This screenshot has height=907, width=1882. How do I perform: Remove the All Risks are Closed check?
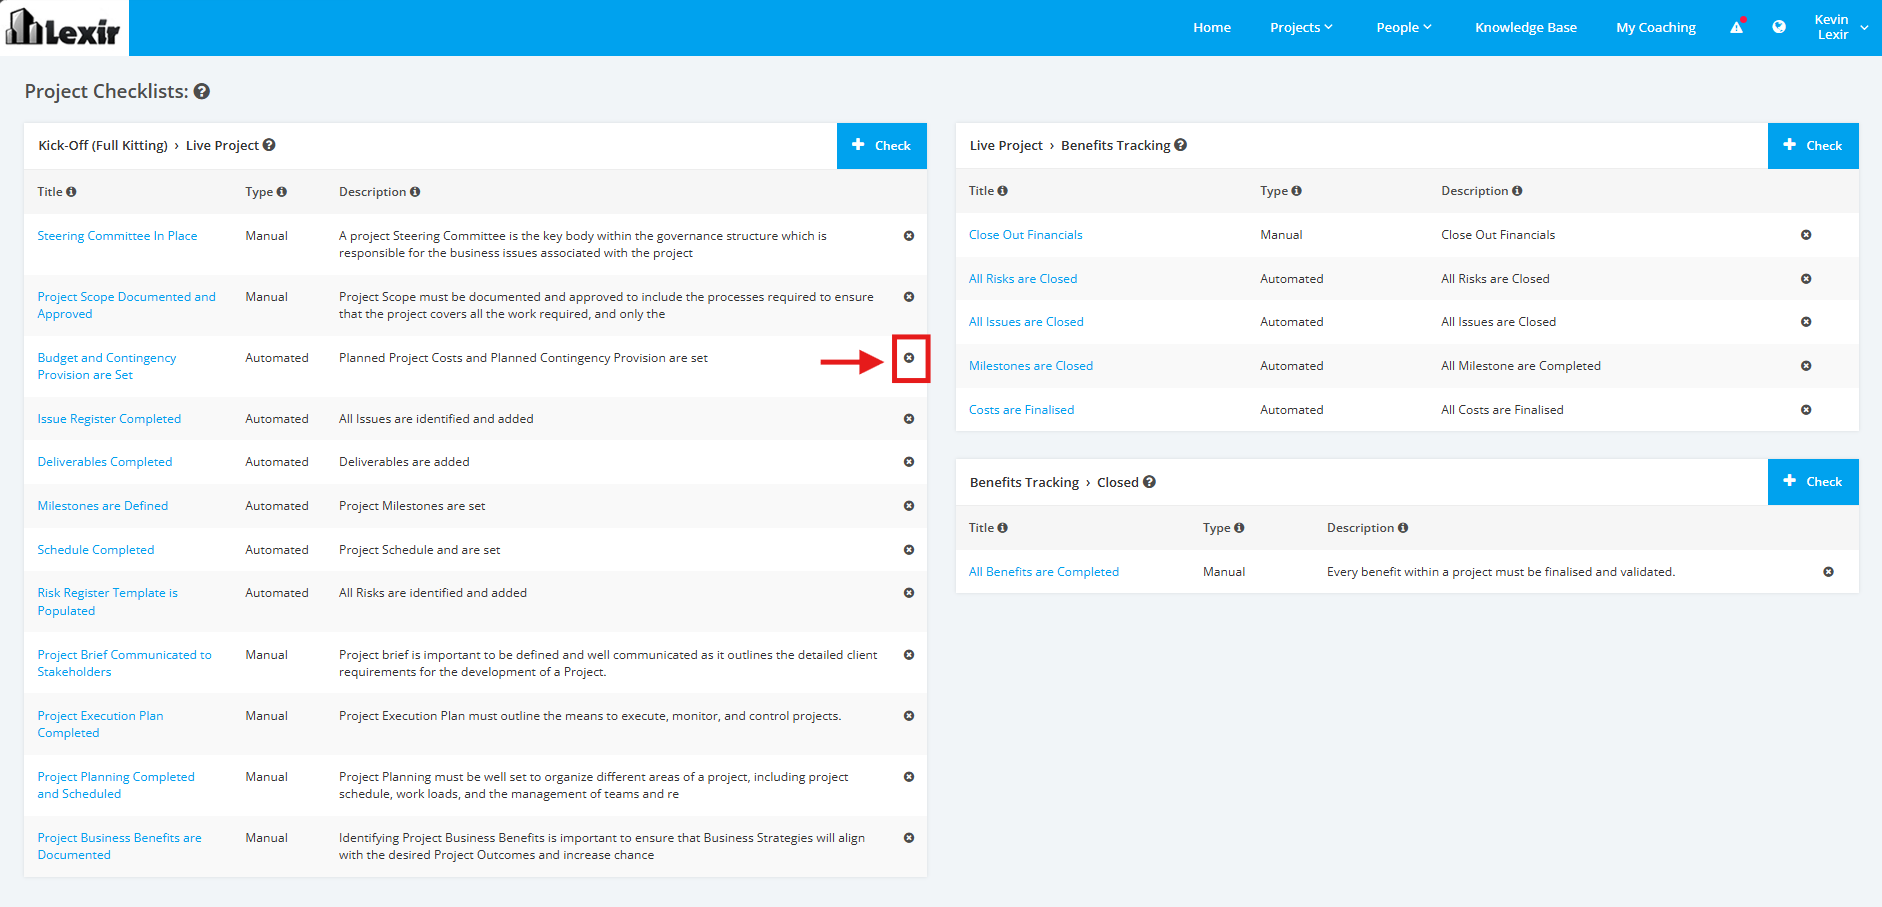tap(1806, 279)
